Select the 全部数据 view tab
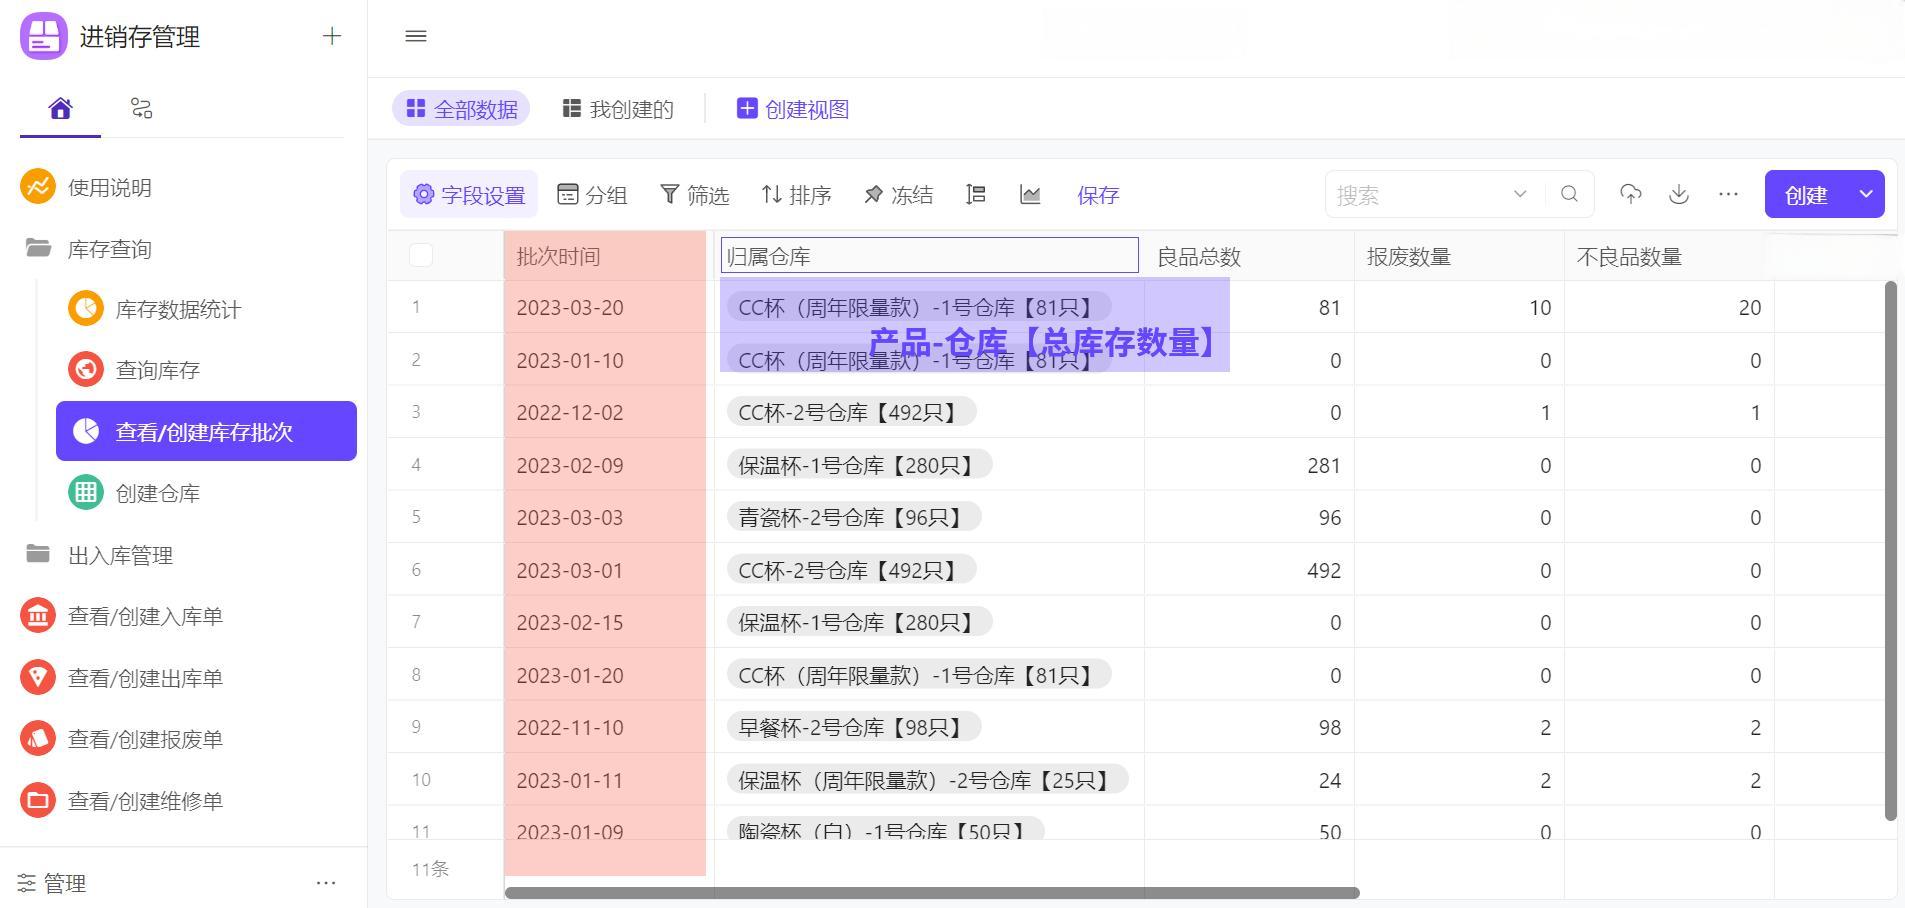Screen dimensions: 1905x908 point(461,109)
